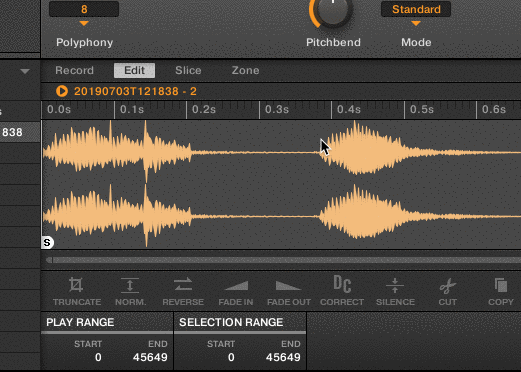Switch to the Slice tab
The image size is (521, 372).
coord(188,70)
